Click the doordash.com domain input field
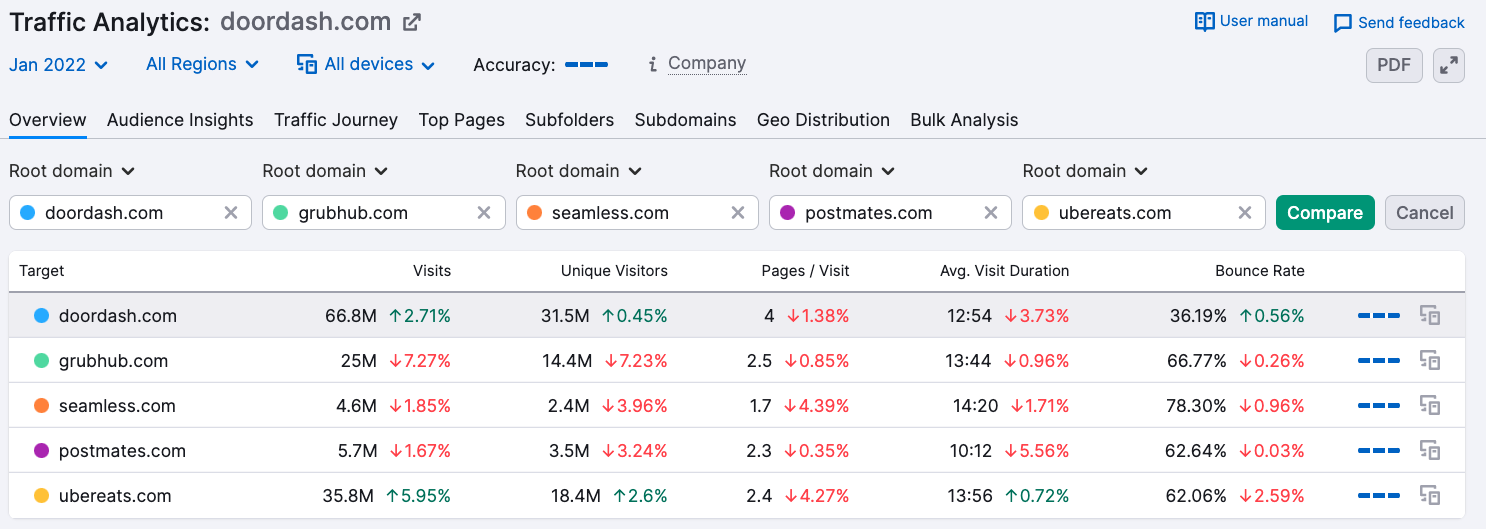The height and width of the screenshot is (529, 1486). pyautogui.click(x=130, y=212)
